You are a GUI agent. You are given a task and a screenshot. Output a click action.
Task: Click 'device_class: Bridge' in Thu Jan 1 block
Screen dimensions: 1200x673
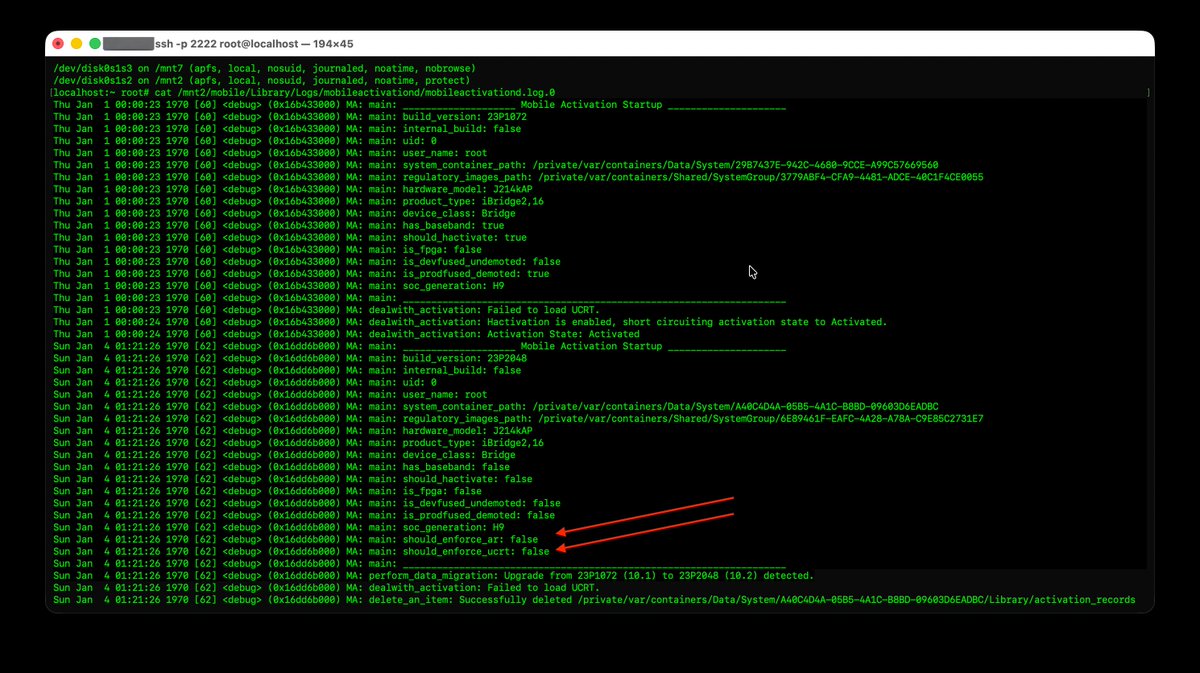[459, 213]
